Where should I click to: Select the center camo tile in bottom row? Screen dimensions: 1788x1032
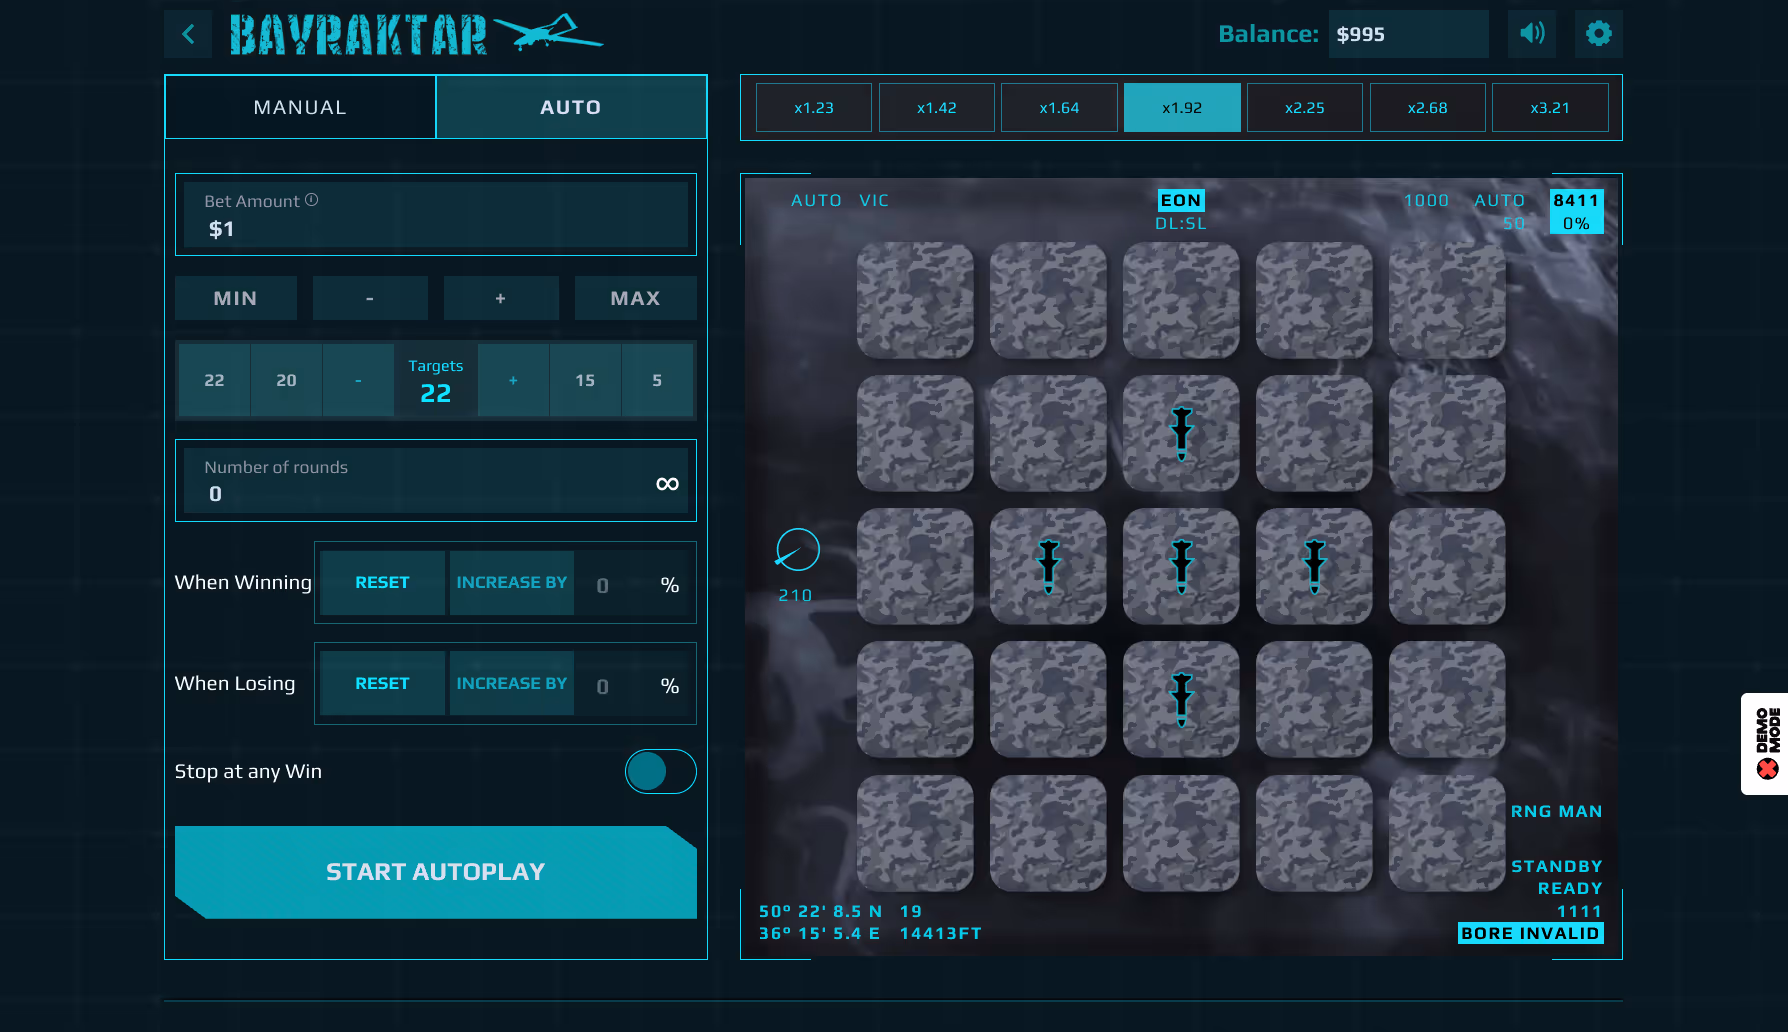tap(1181, 833)
